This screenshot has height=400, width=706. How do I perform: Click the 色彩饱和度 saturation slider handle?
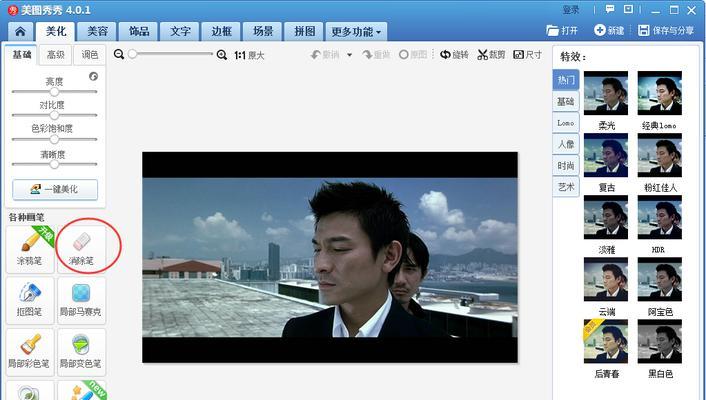pyautogui.click(x=54, y=140)
